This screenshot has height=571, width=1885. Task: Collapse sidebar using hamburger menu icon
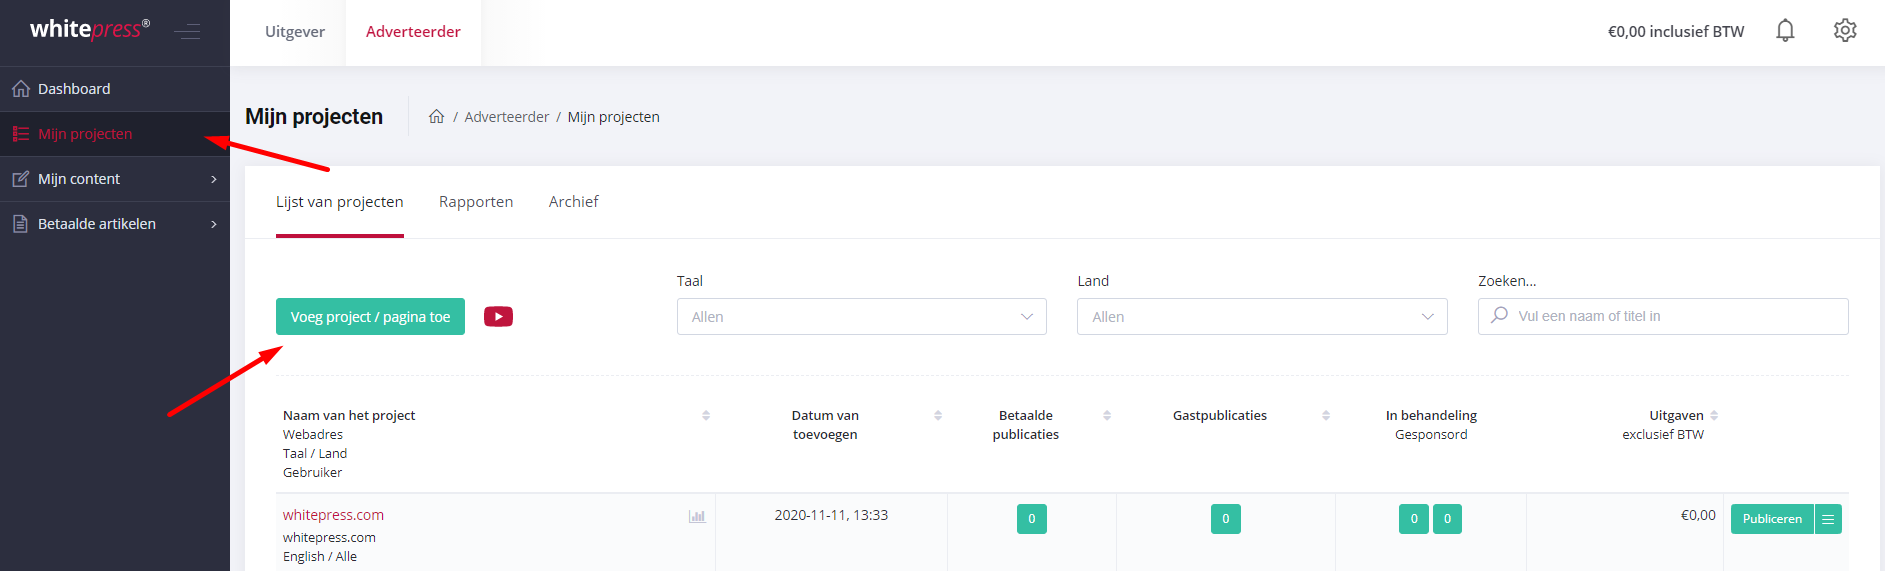(x=187, y=32)
